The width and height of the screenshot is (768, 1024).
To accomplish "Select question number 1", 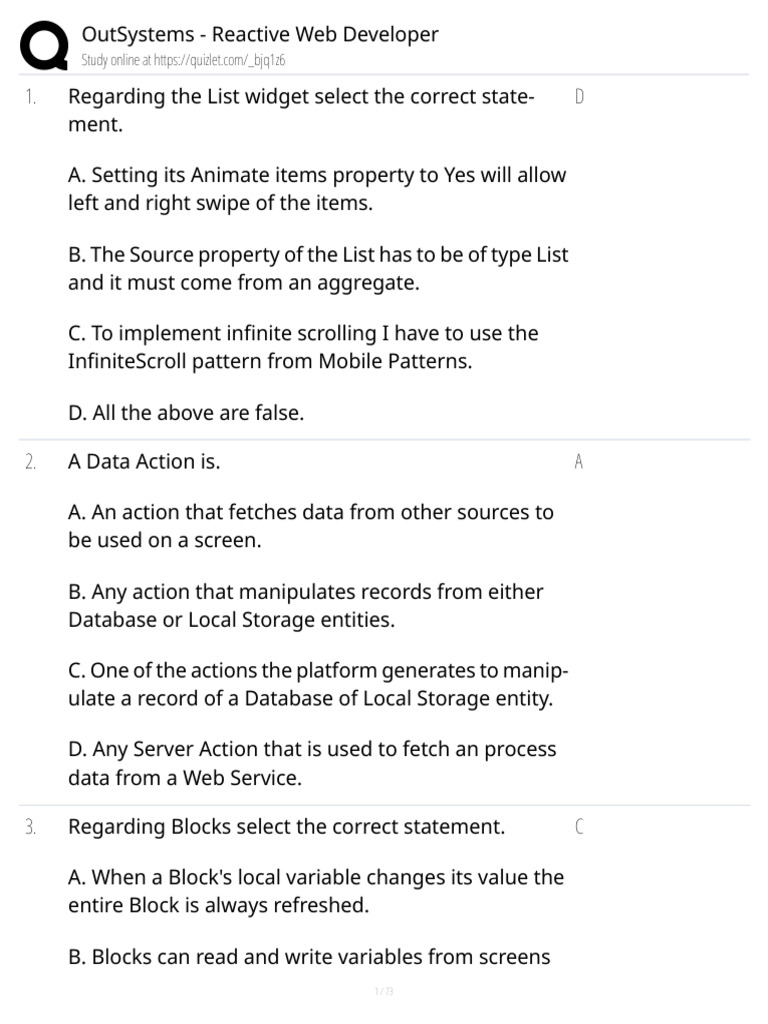I will [x=31, y=97].
